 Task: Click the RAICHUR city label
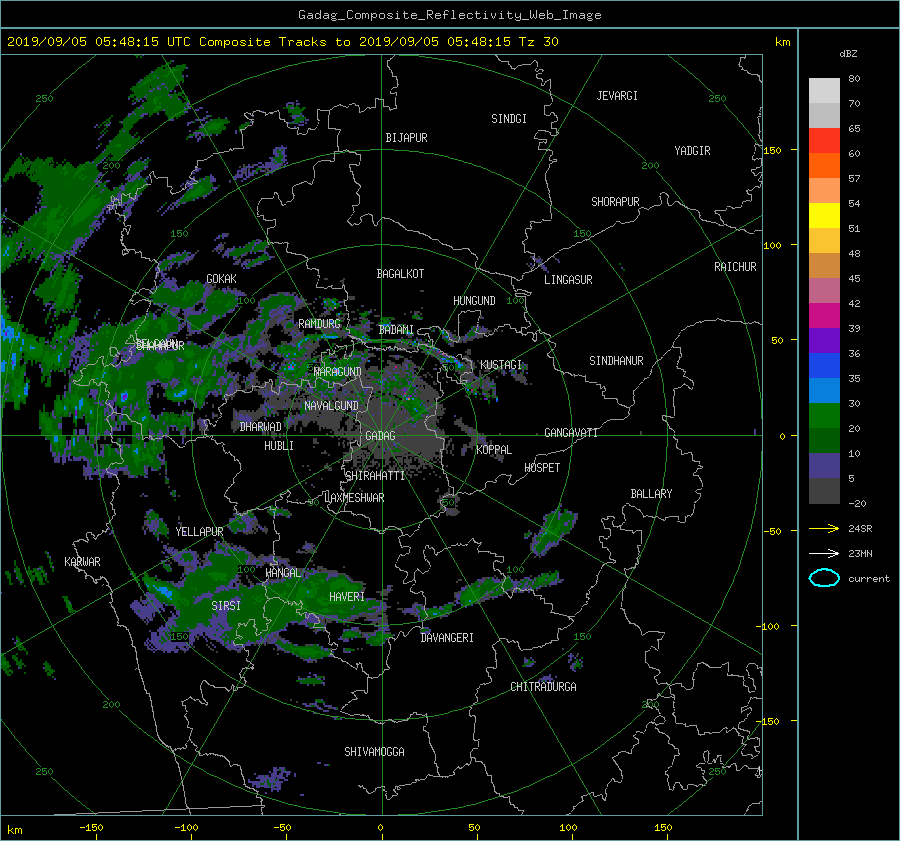click(x=735, y=267)
